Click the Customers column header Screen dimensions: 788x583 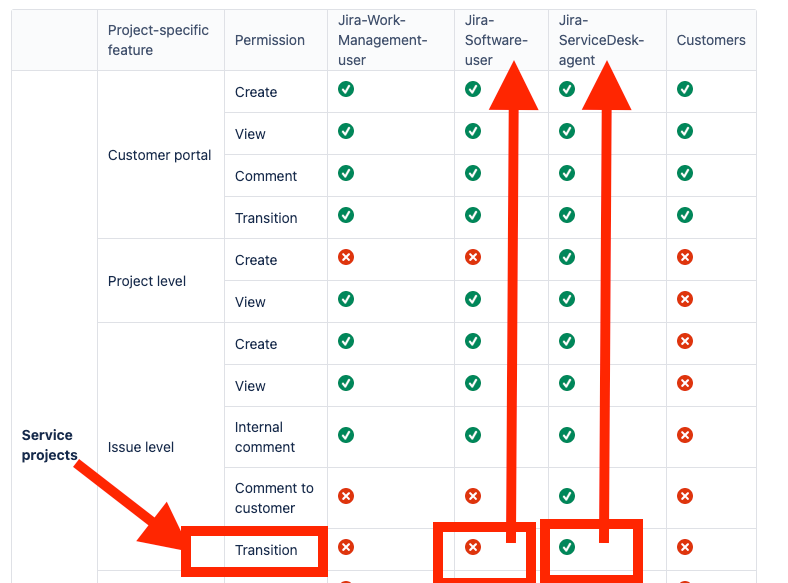tap(711, 40)
